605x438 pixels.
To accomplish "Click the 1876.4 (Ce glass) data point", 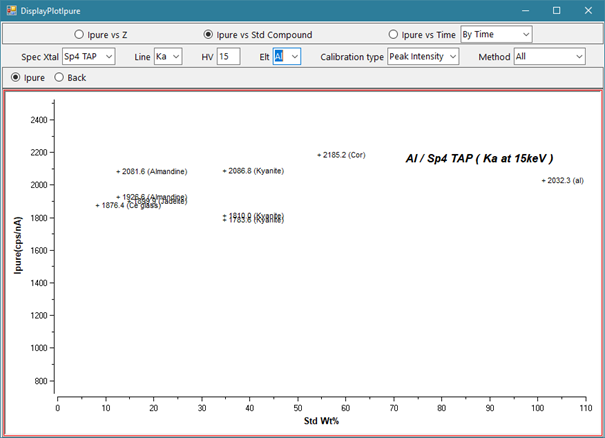I will [98, 206].
